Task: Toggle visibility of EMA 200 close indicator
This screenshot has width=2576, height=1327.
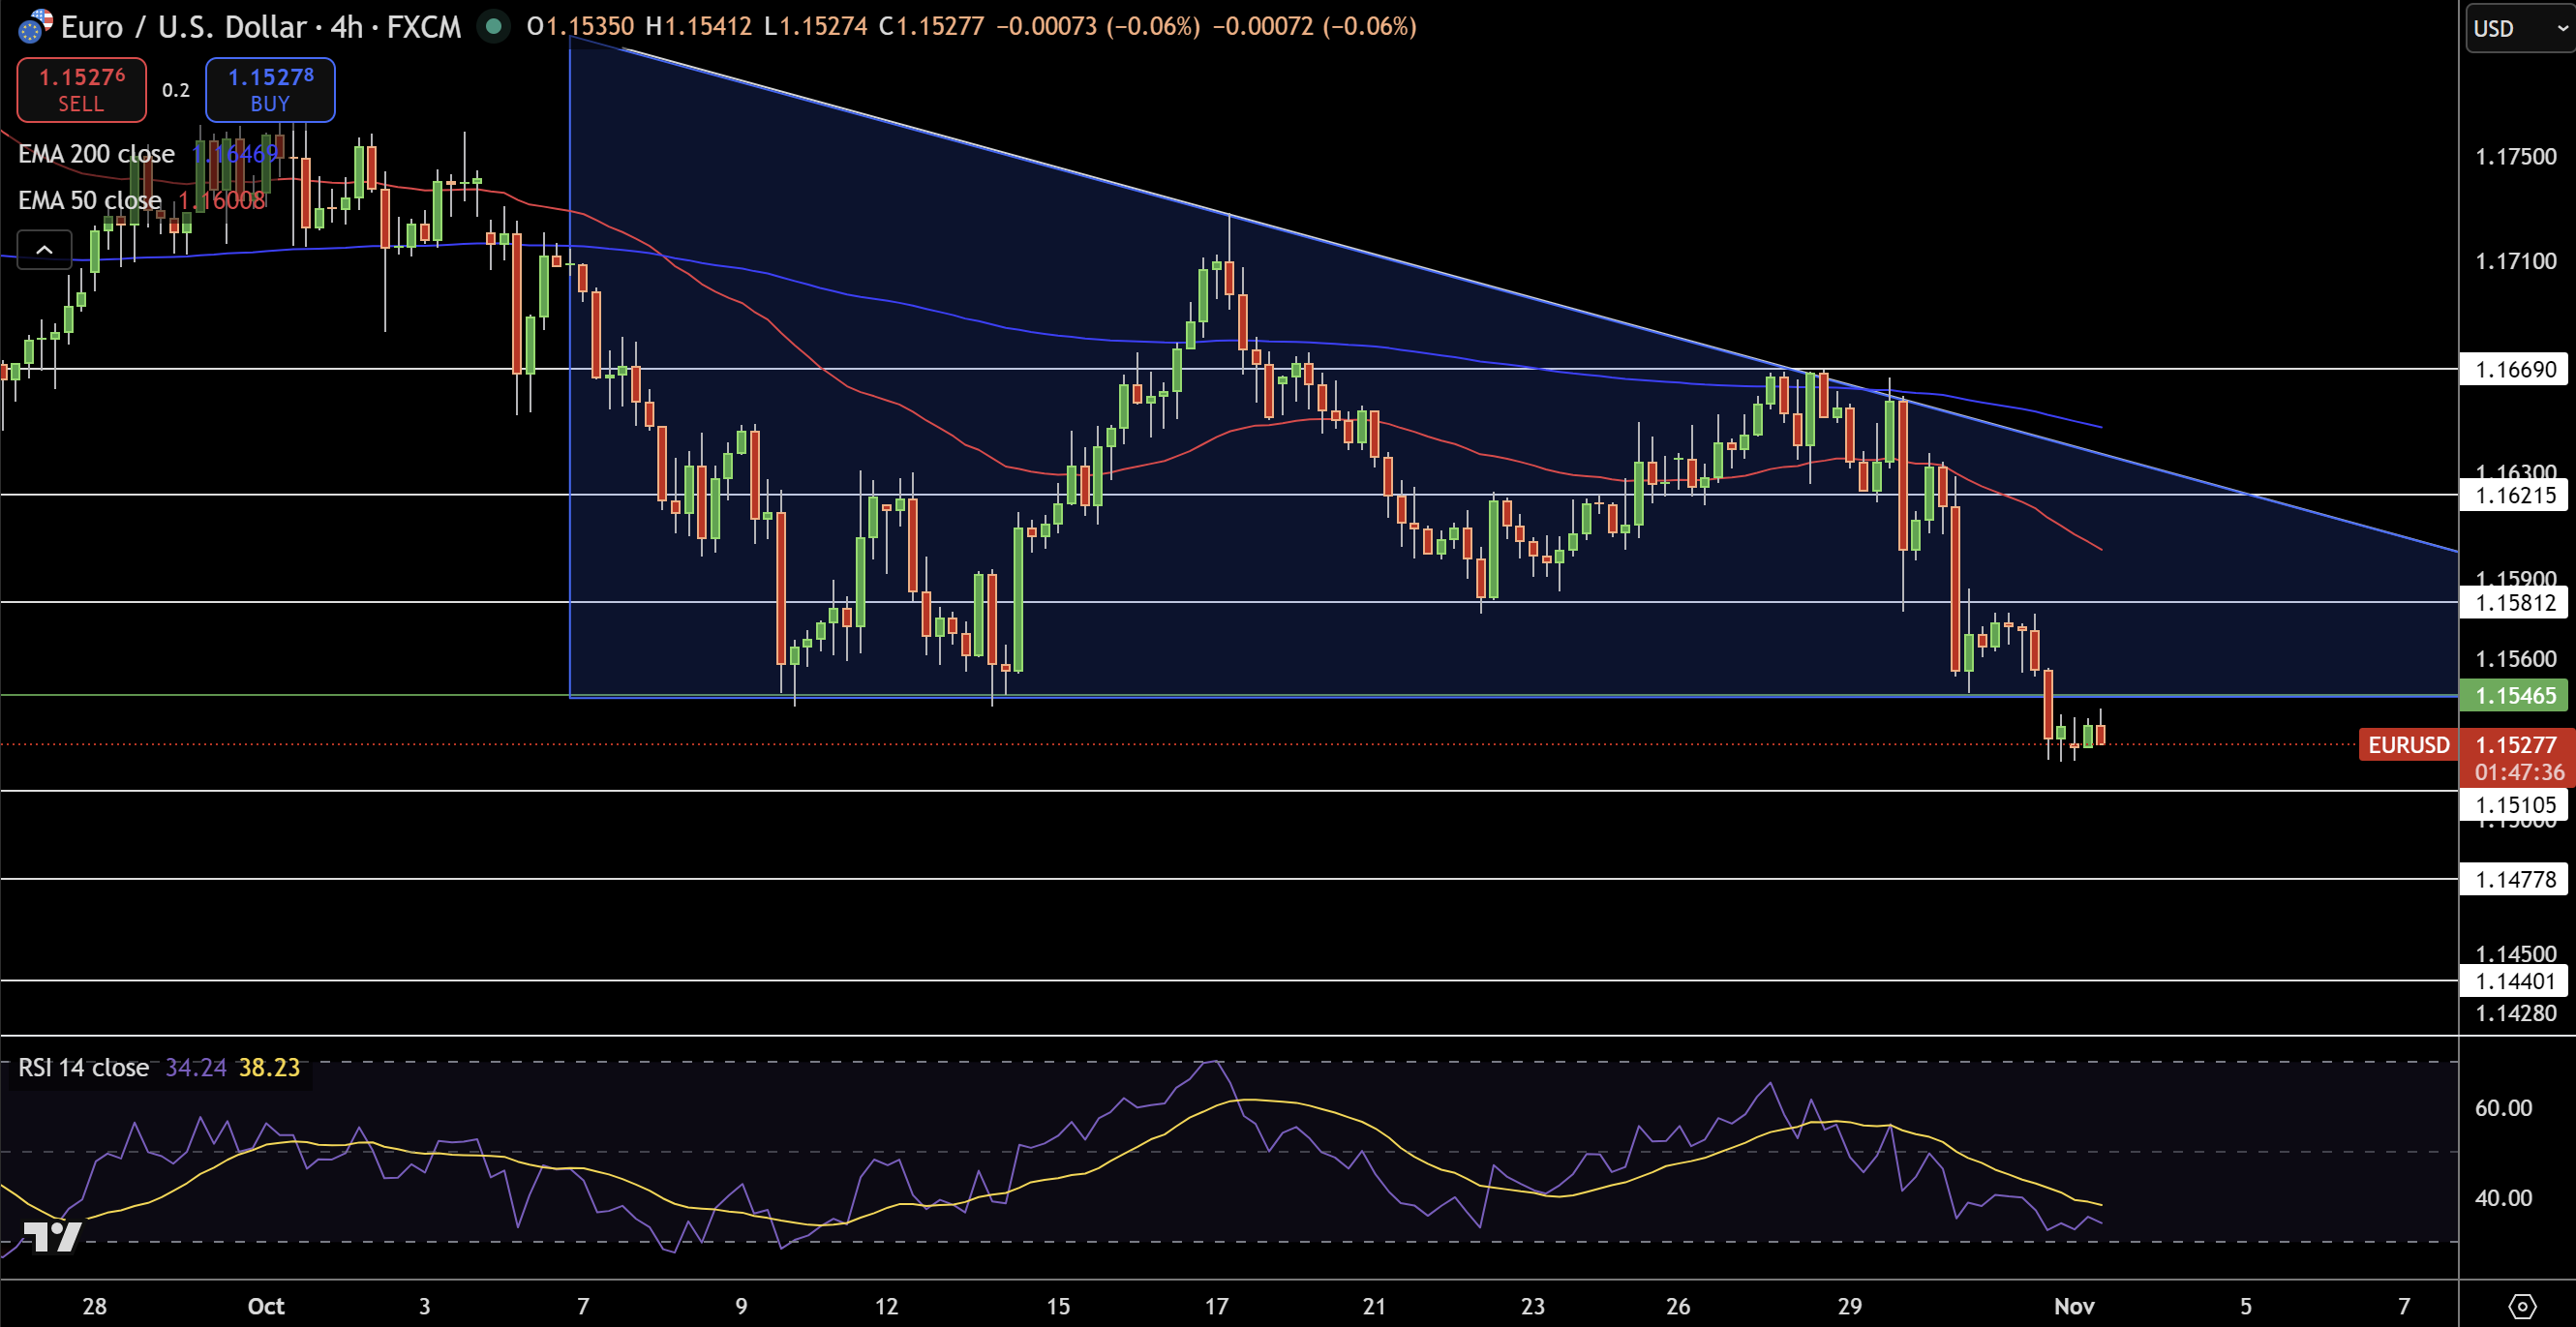Action: 96,154
